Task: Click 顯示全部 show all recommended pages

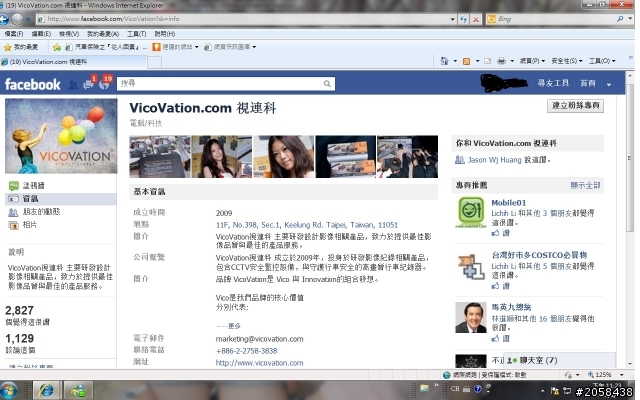Action: click(x=585, y=185)
